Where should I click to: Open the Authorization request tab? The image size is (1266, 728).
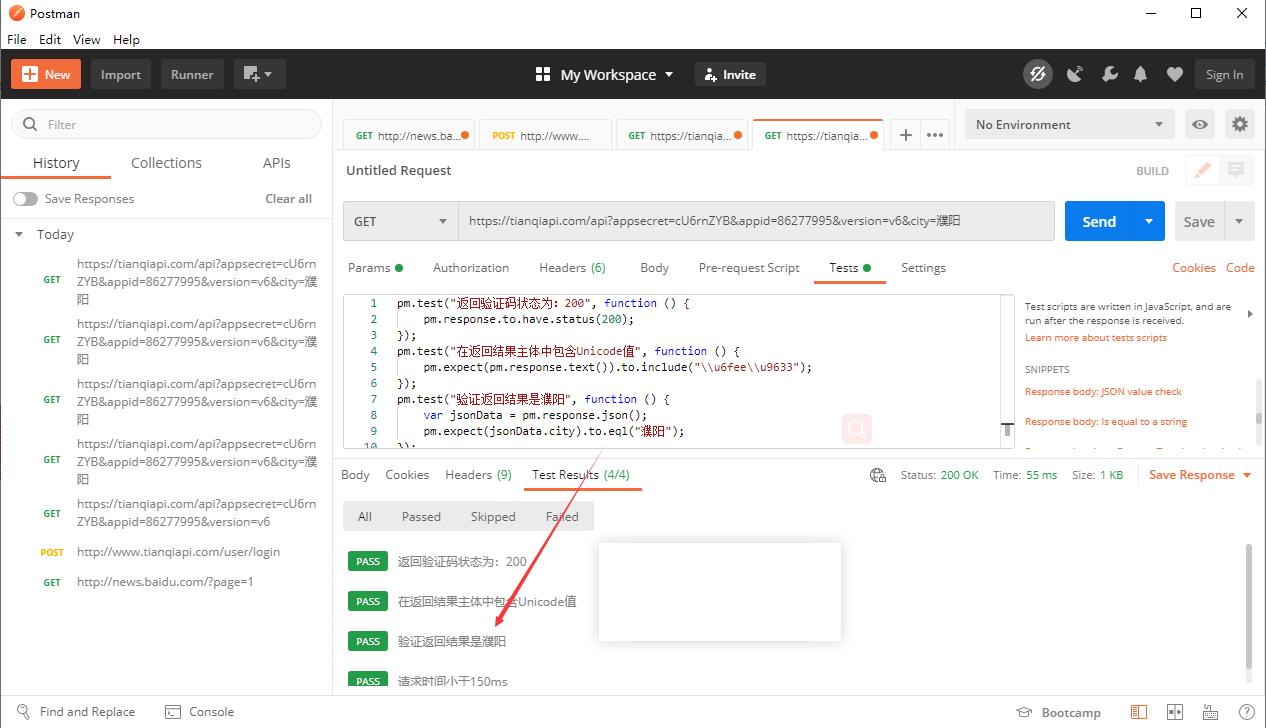[471, 268]
